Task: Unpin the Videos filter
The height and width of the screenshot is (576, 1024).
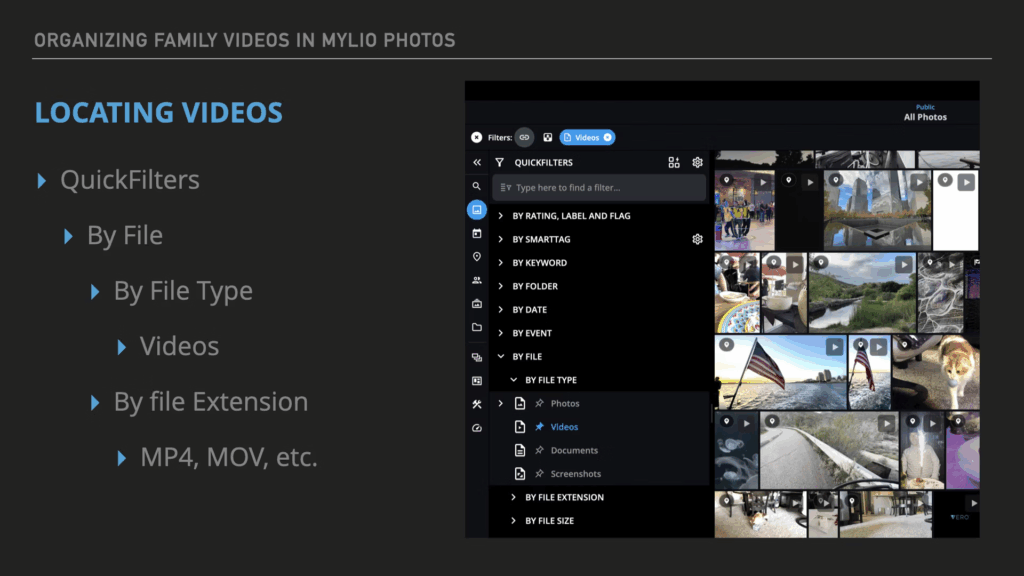Action: click(539, 427)
